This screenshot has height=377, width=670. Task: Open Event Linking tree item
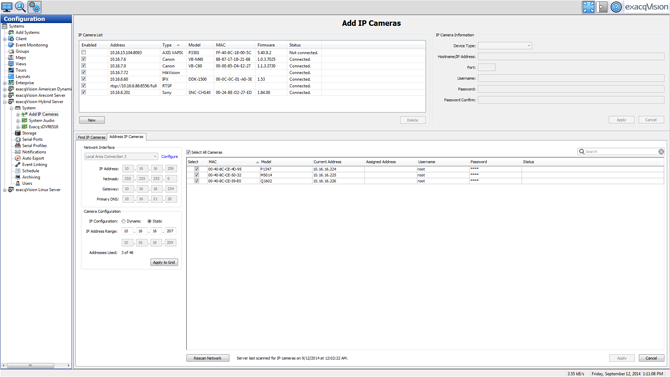pyautogui.click(x=35, y=165)
